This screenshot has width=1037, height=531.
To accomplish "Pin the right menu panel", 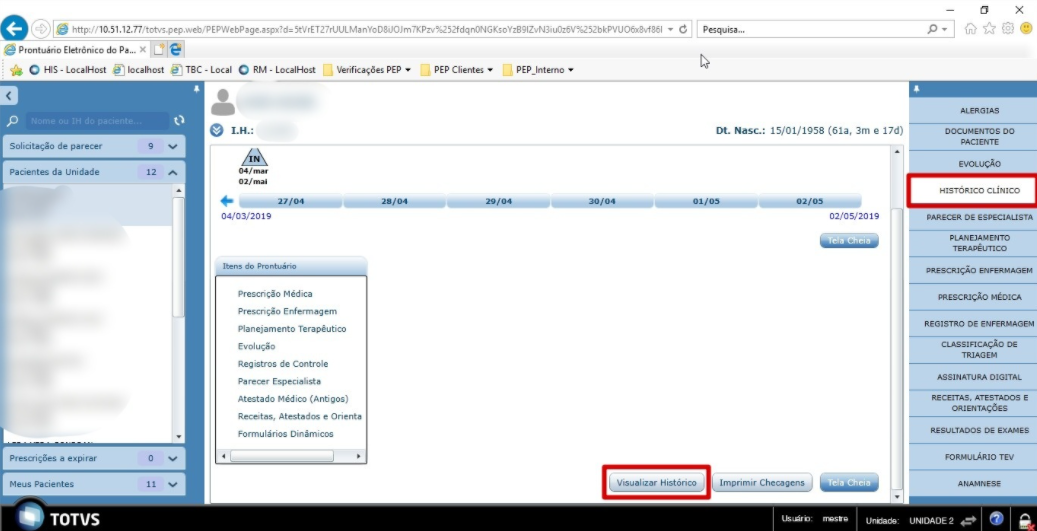I will pos(917,89).
